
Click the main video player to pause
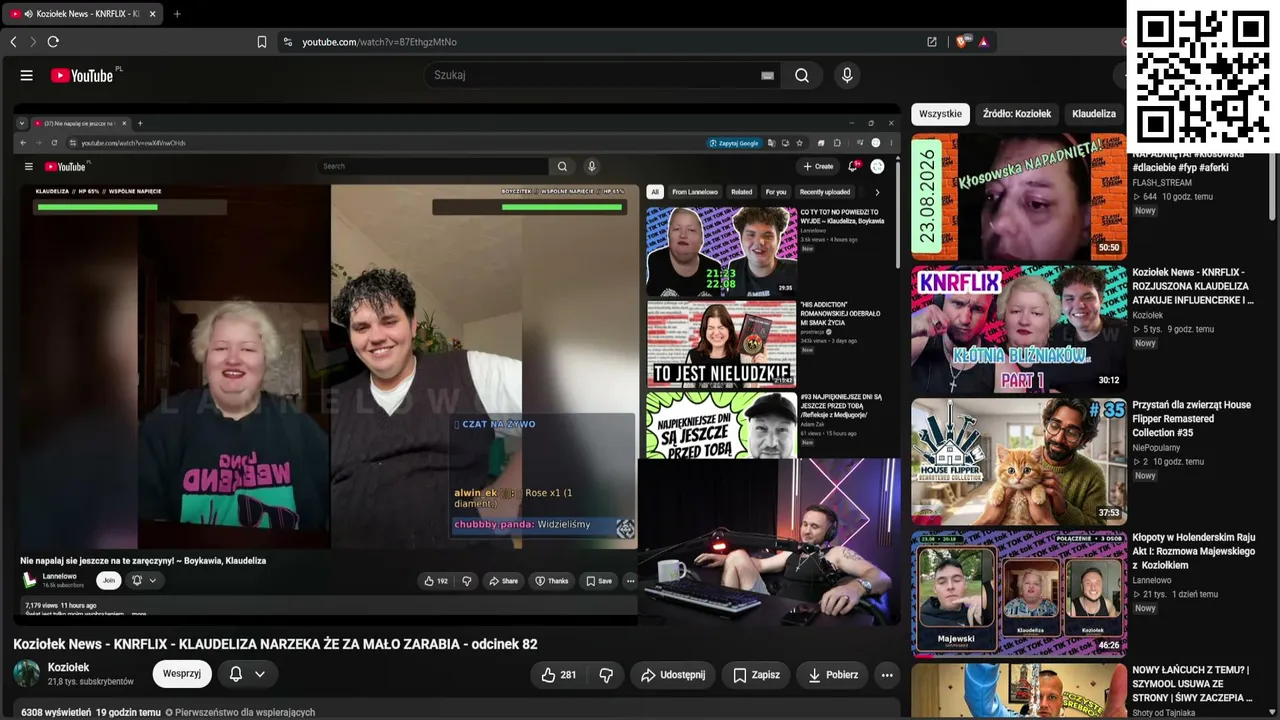click(457, 365)
